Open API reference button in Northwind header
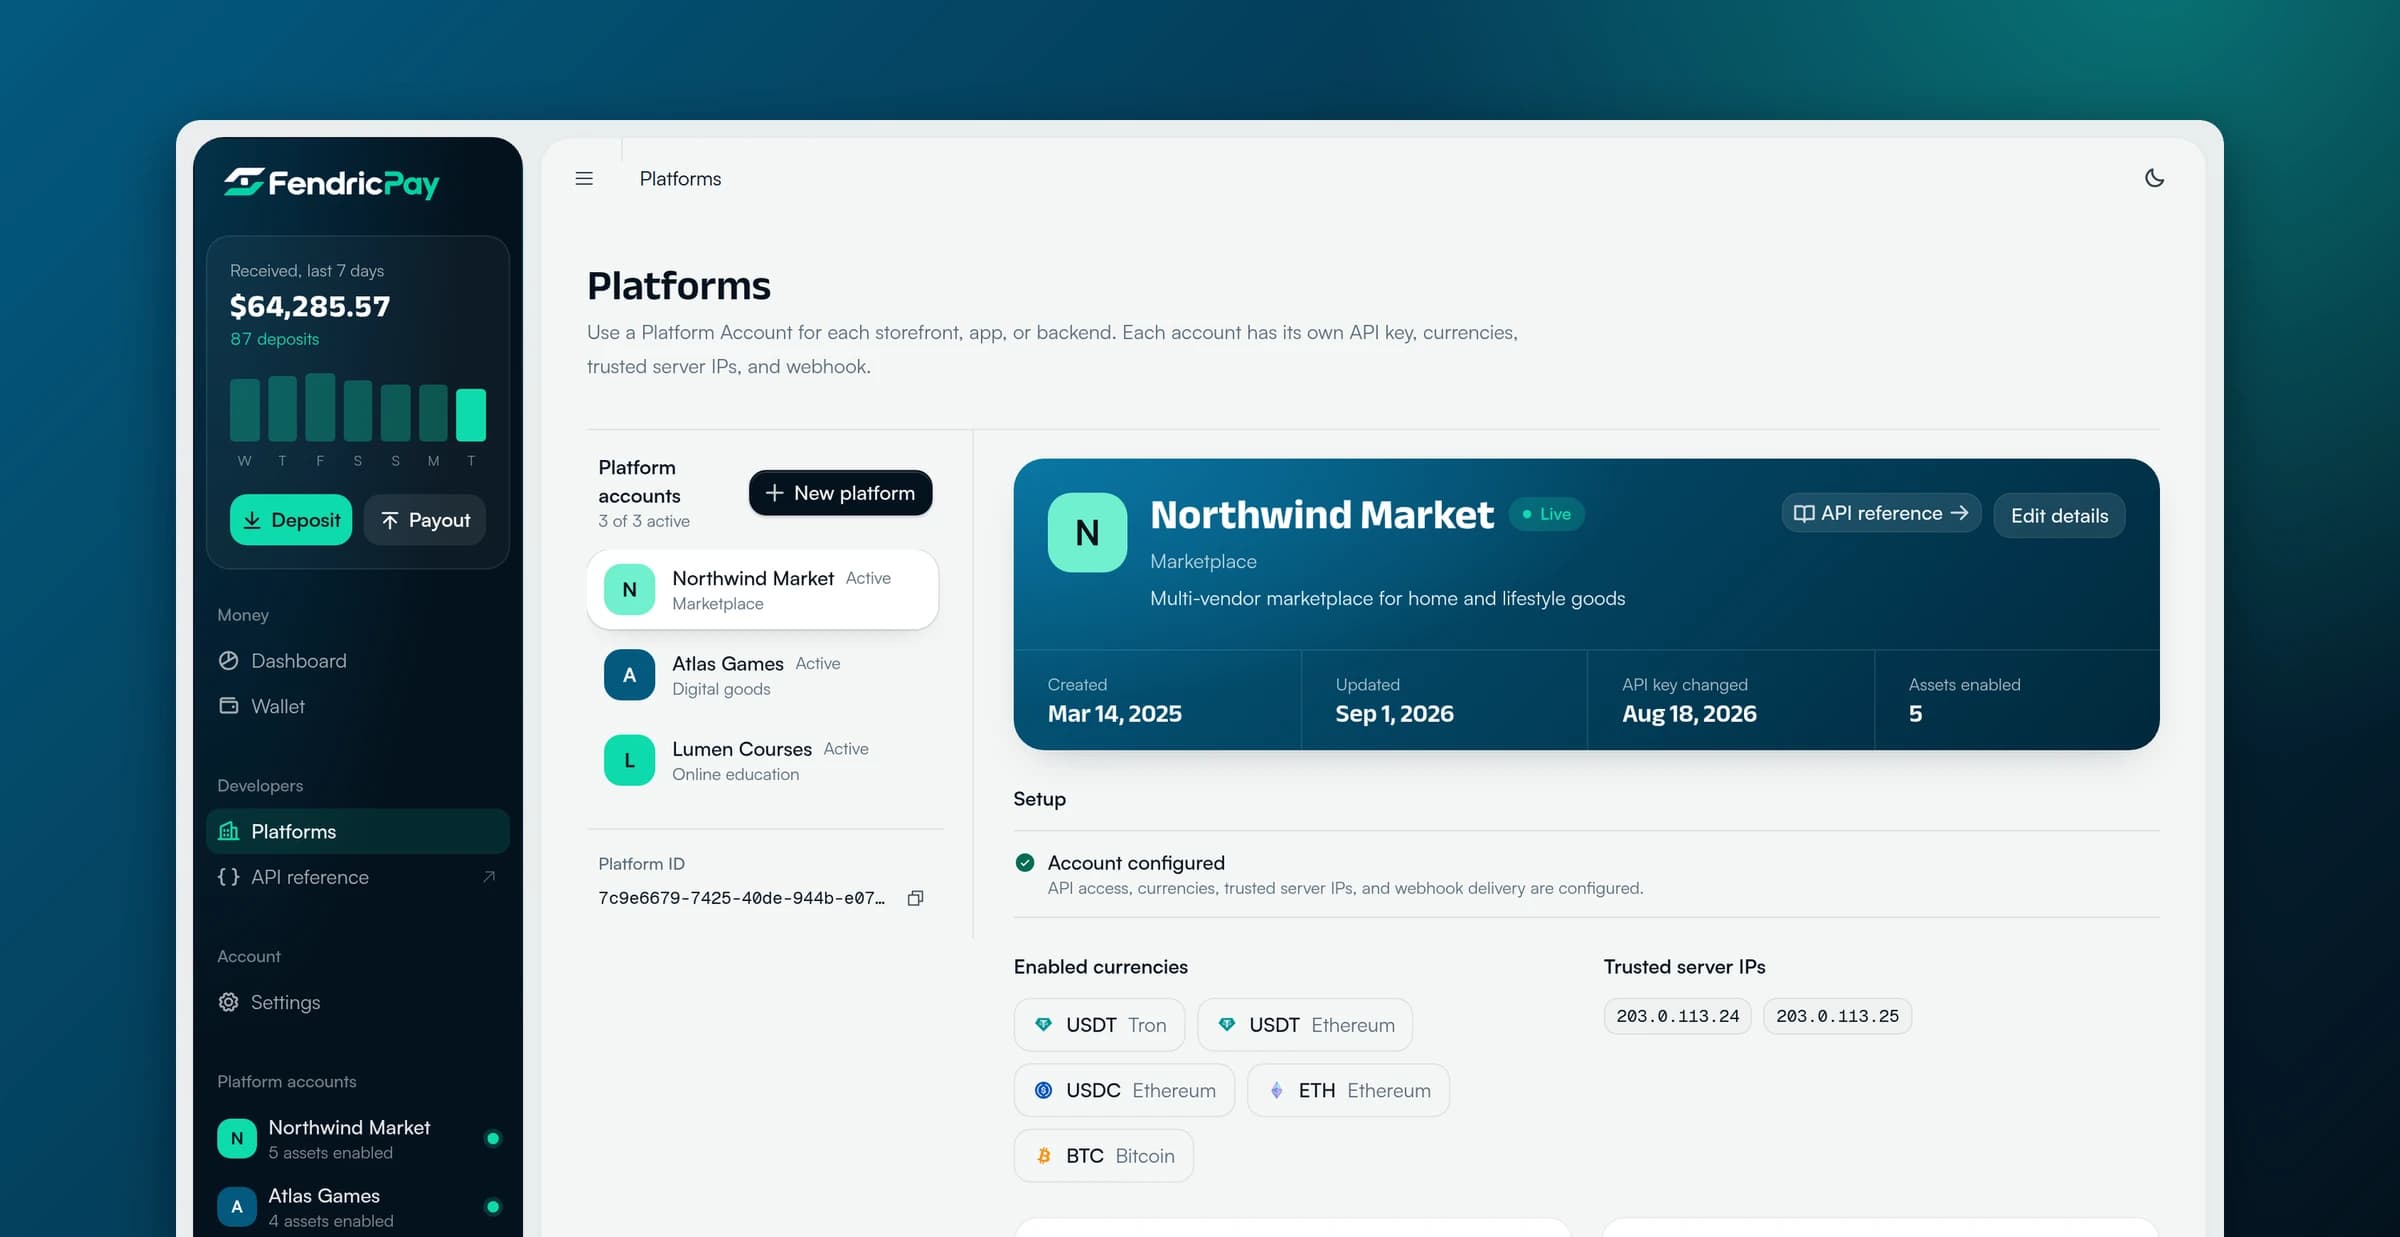Viewport: 2400px width, 1237px height. point(1881,513)
